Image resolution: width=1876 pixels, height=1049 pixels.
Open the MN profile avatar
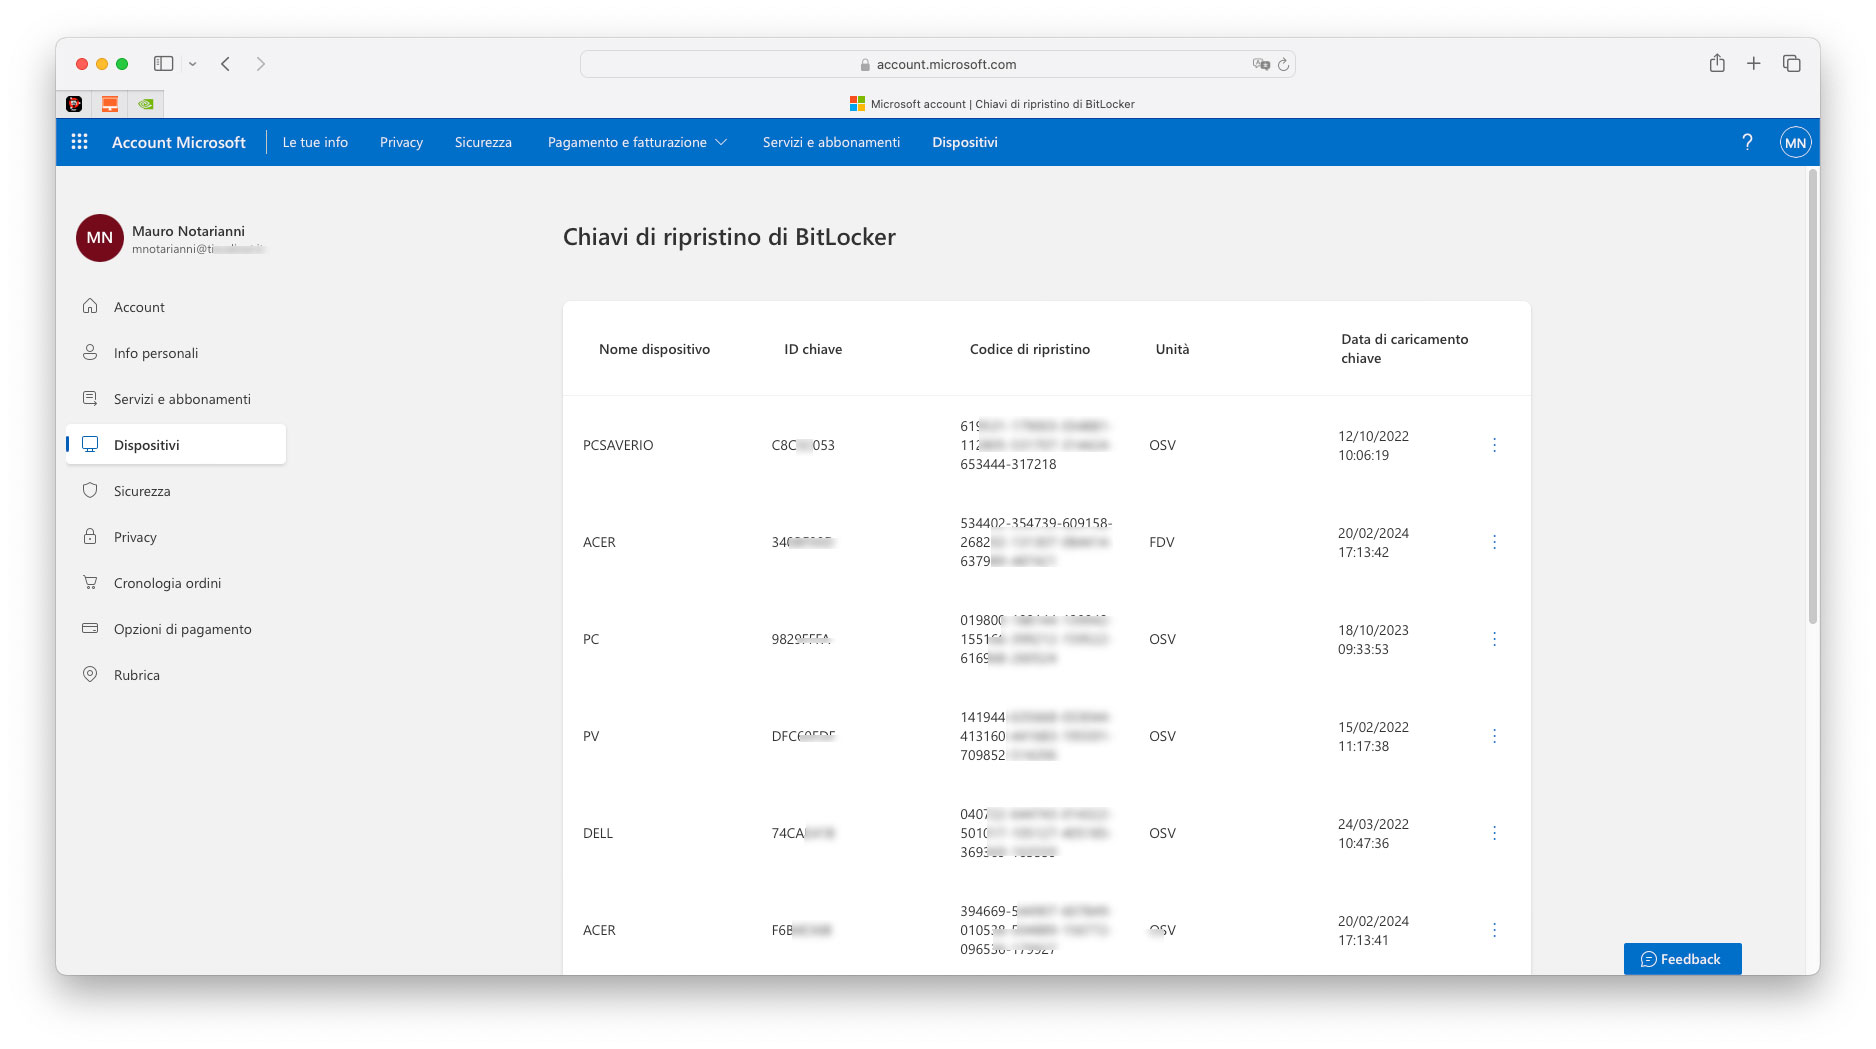point(1796,141)
